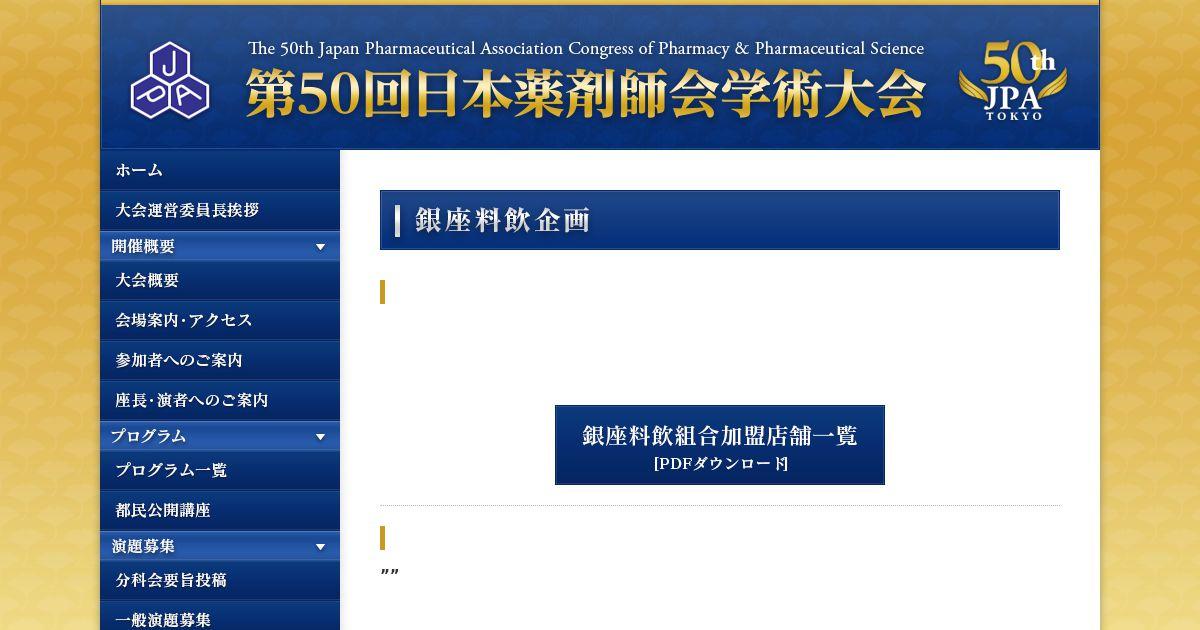Click the 演題募集 section header label

click(x=143, y=546)
